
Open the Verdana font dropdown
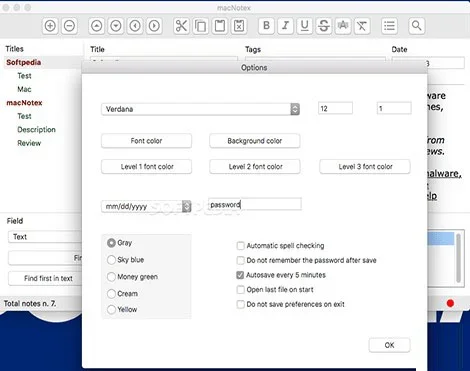[200, 109]
